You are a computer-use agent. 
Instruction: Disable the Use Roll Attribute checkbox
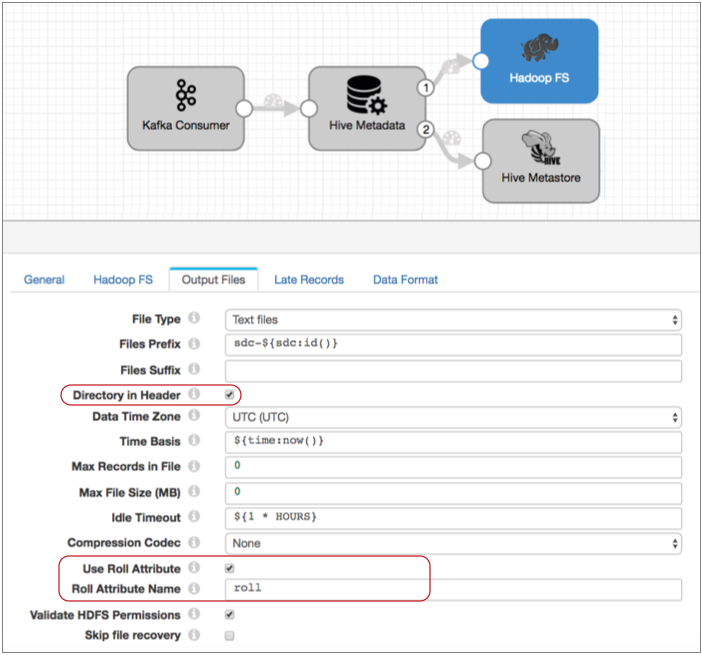(x=230, y=568)
